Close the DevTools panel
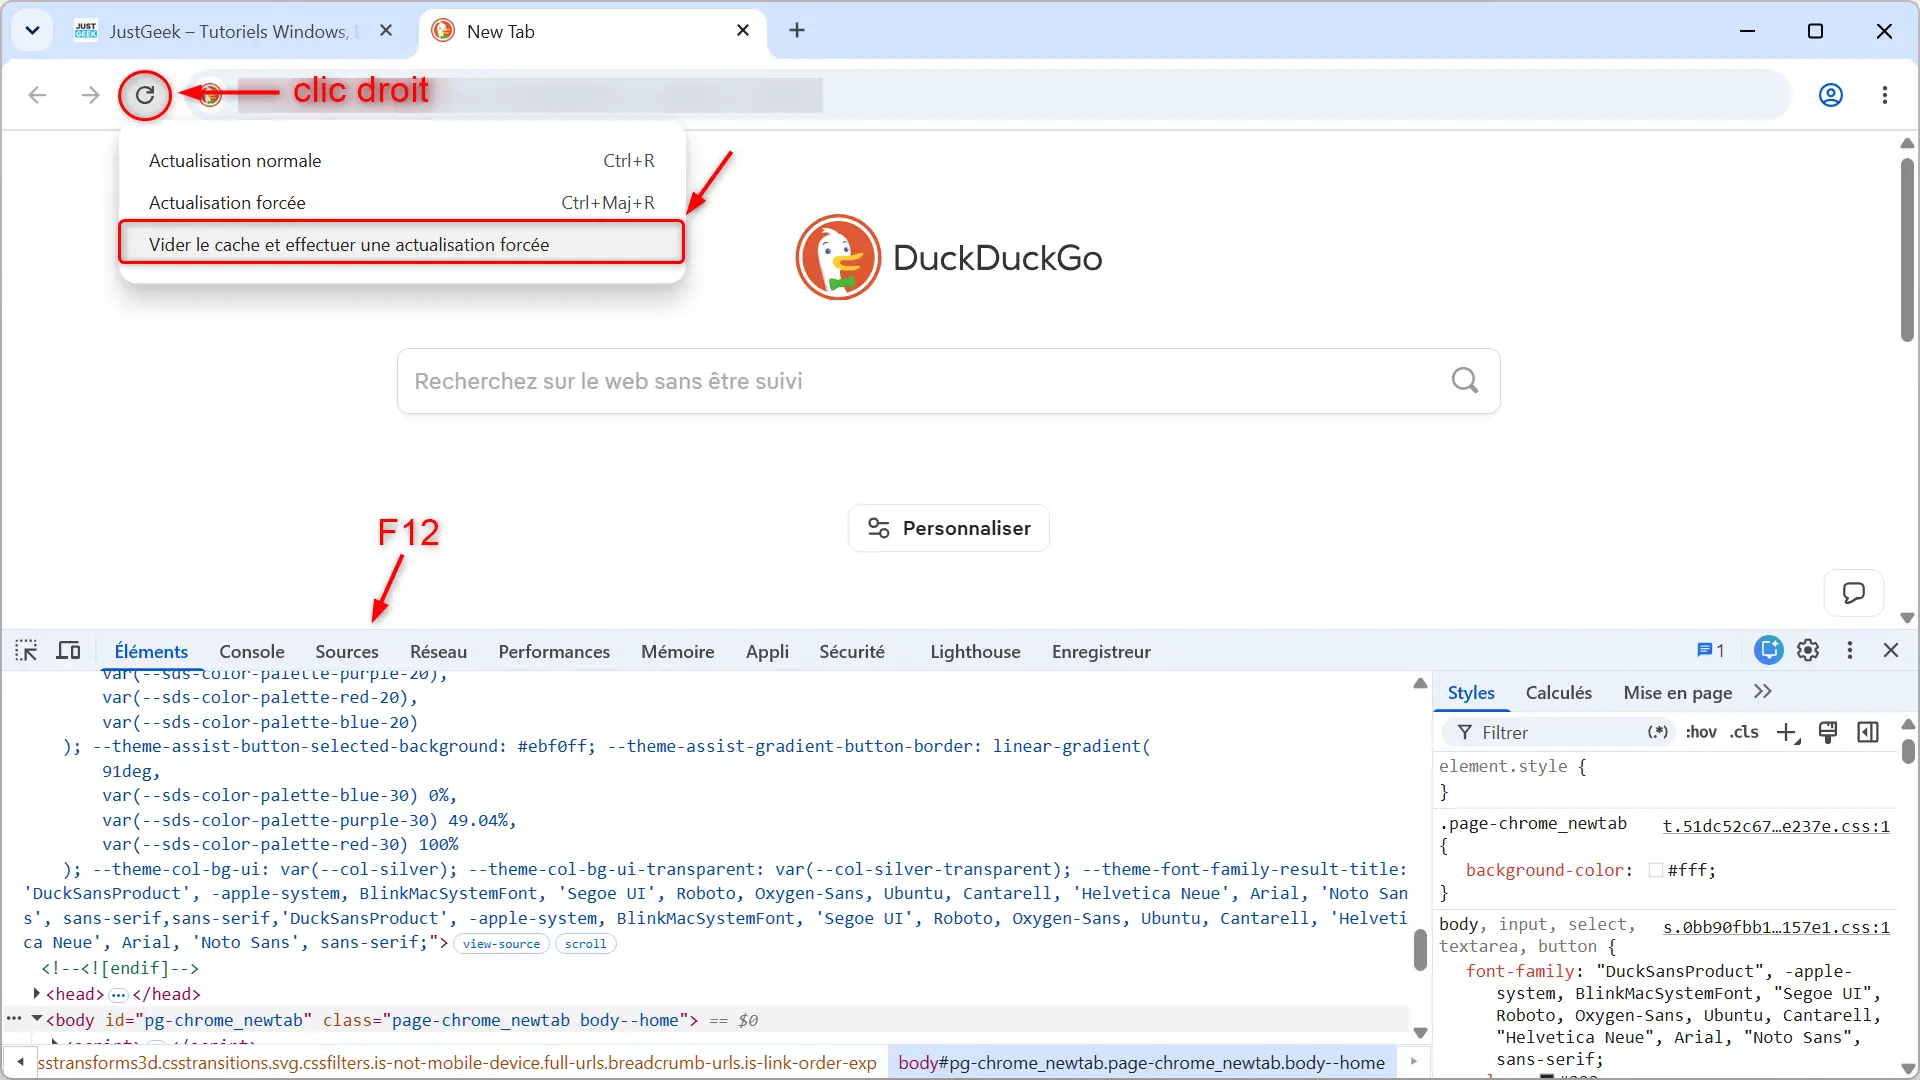This screenshot has height=1080, width=1920. tap(1891, 651)
